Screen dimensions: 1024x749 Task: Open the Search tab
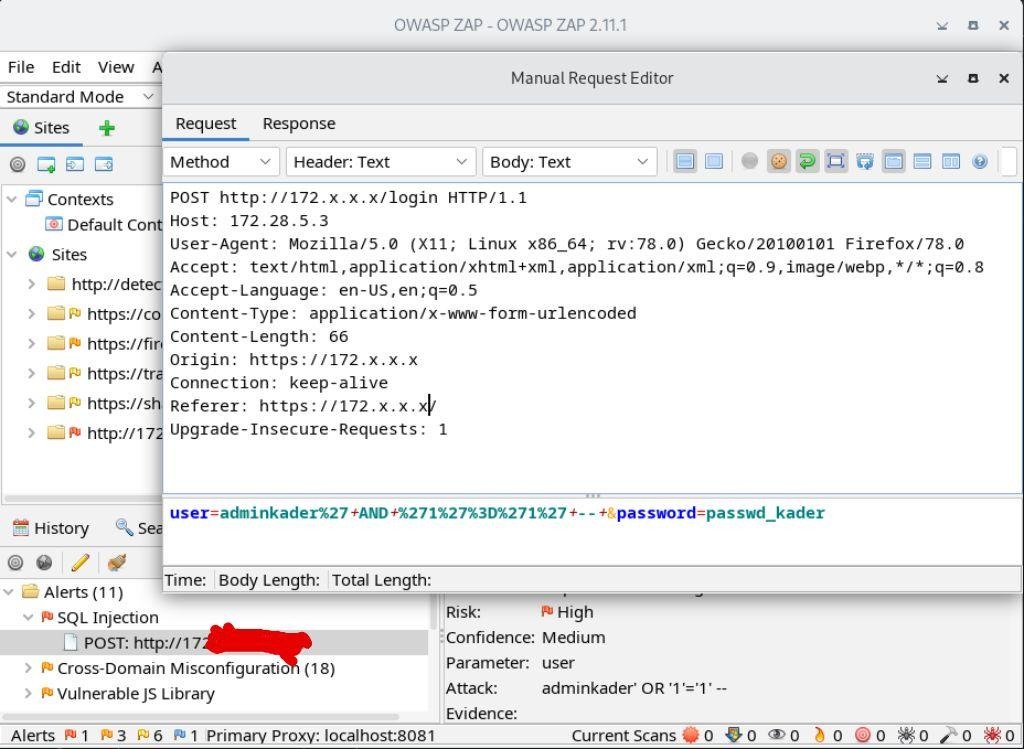[x=138, y=528]
